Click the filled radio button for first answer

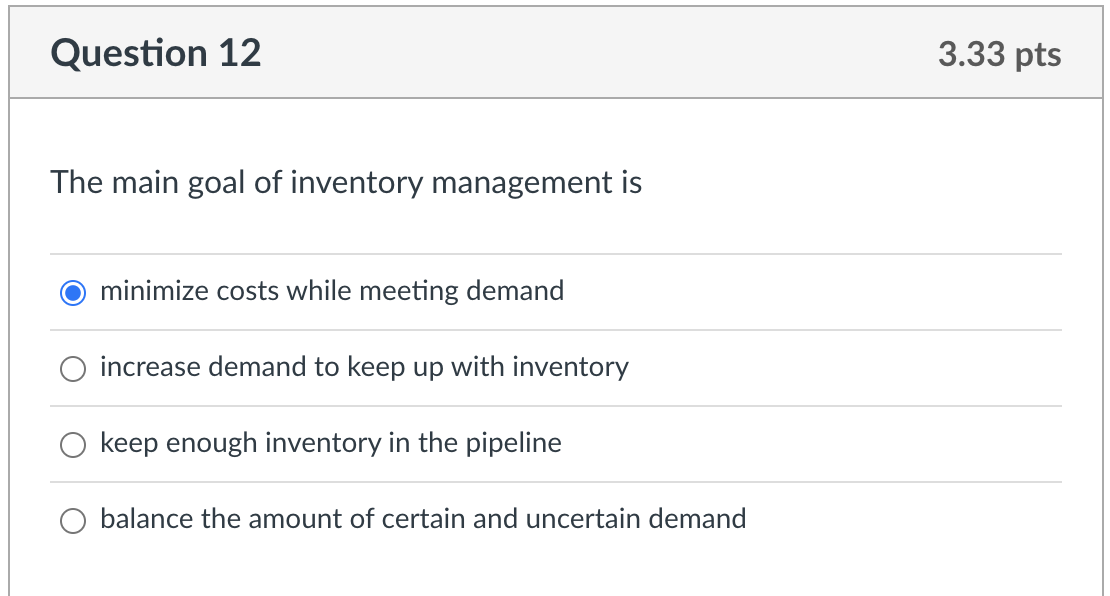click(x=72, y=292)
